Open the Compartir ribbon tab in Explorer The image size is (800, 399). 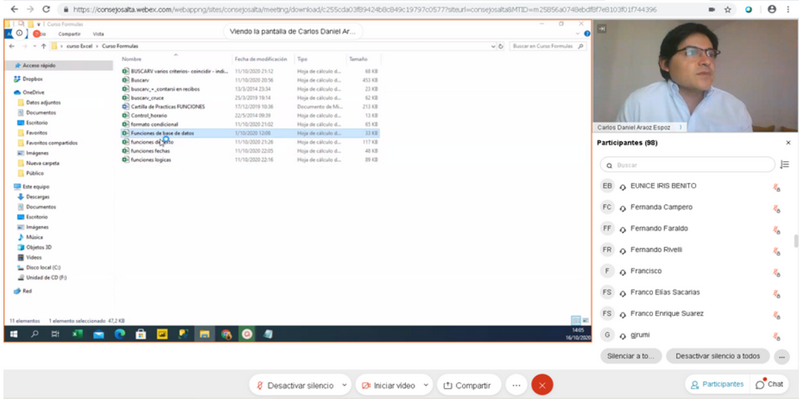(x=69, y=34)
